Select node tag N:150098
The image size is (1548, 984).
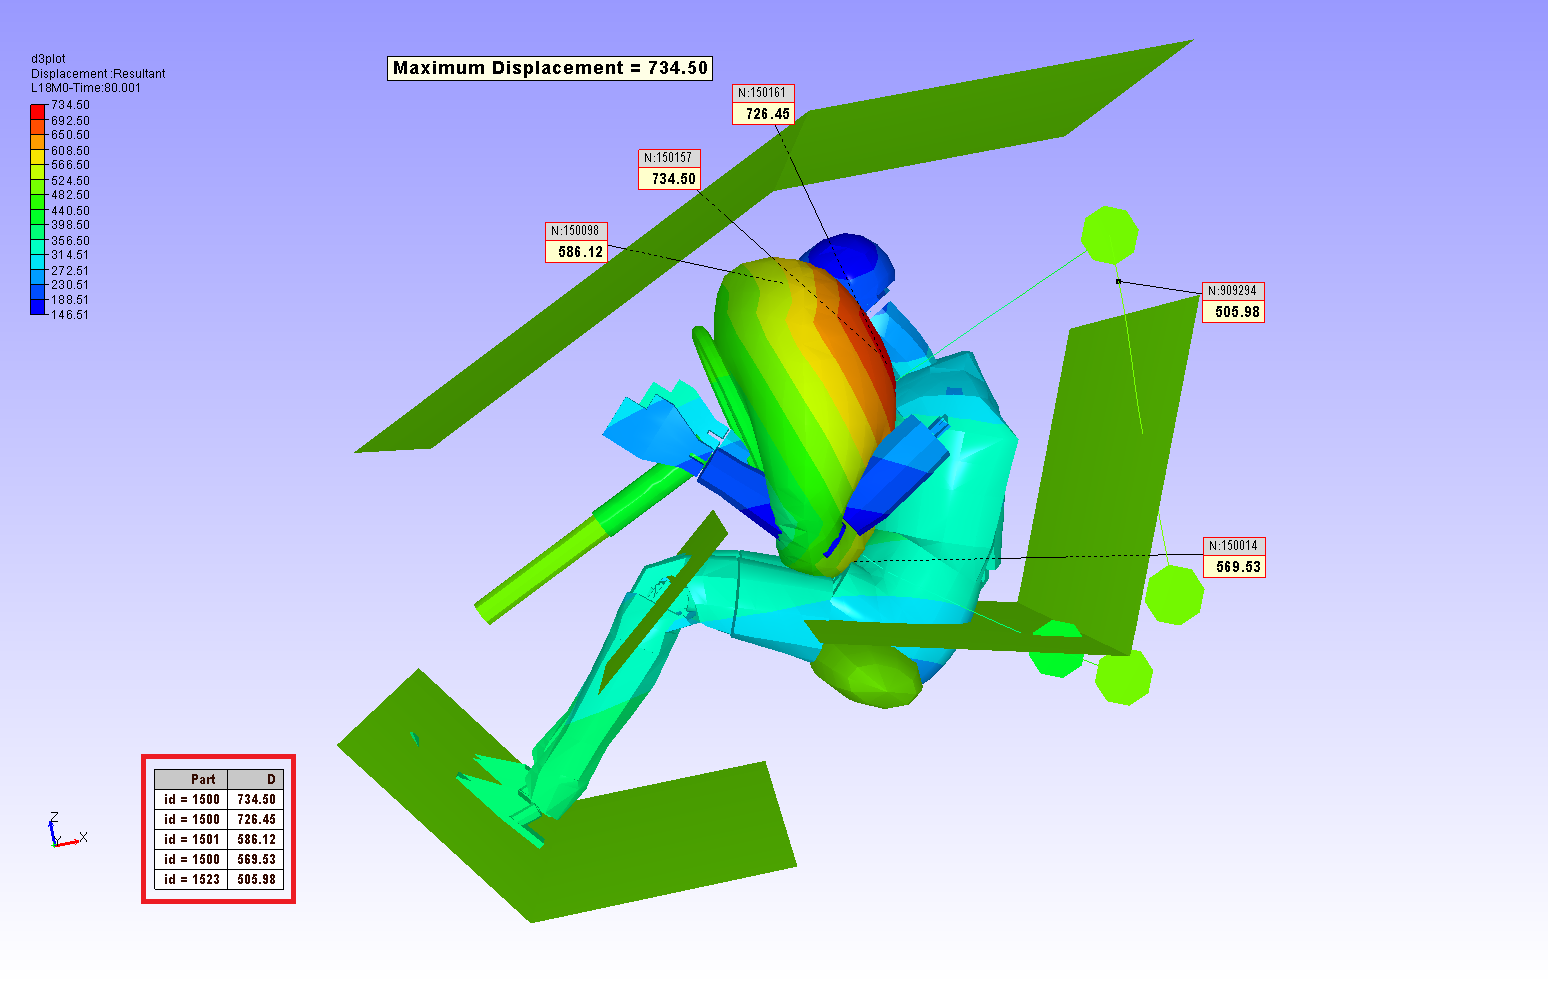(x=575, y=231)
